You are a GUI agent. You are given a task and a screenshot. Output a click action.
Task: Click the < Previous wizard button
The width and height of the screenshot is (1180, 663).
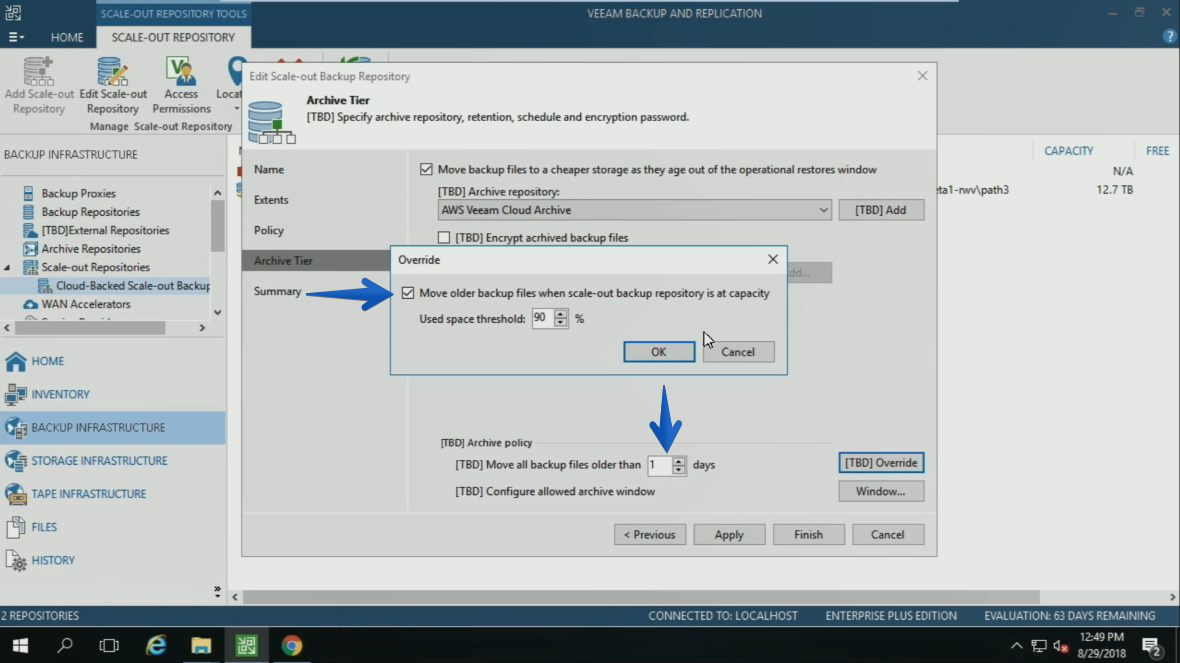649,534
